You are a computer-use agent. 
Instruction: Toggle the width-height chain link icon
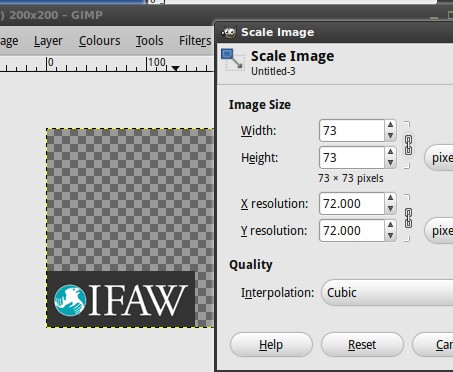(408, 145)
